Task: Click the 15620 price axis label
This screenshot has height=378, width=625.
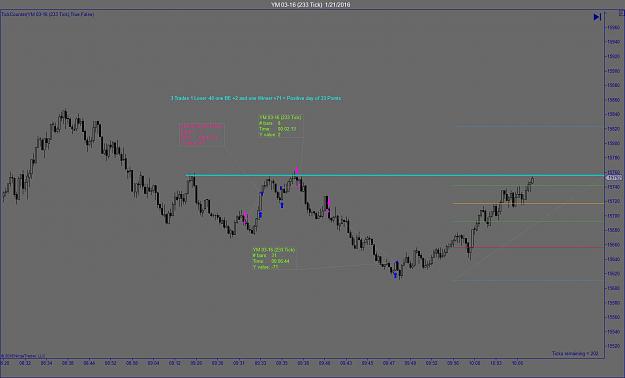Action: [613, 274]
